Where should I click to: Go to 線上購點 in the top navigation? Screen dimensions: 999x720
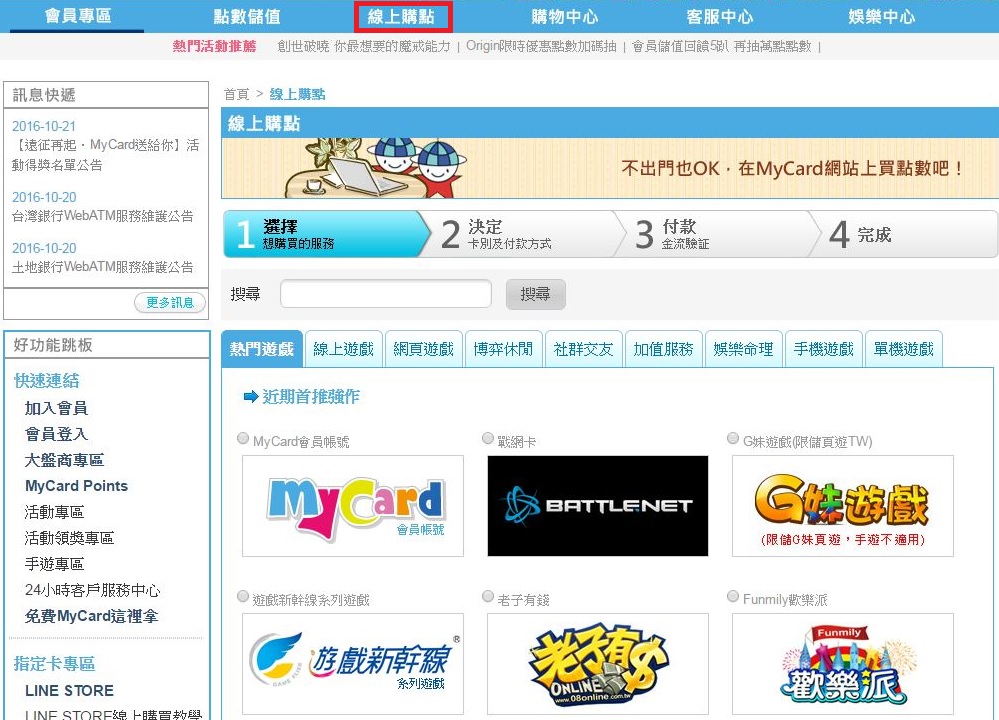[x=403, y=17]
